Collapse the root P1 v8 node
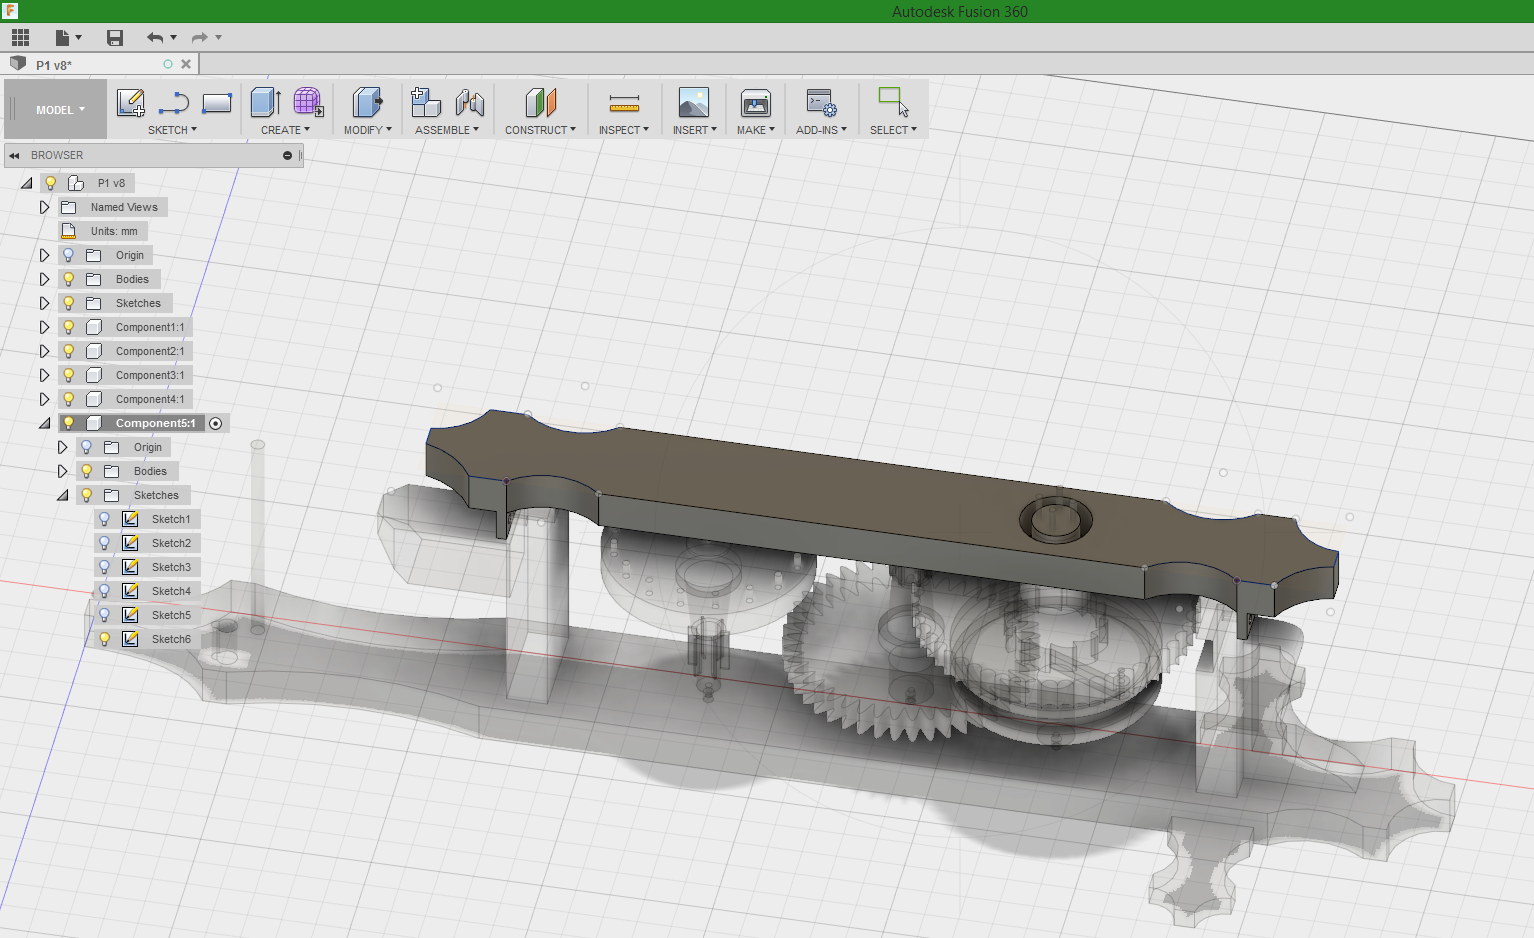Screen dimensions: 1534x938 (26, 183)
